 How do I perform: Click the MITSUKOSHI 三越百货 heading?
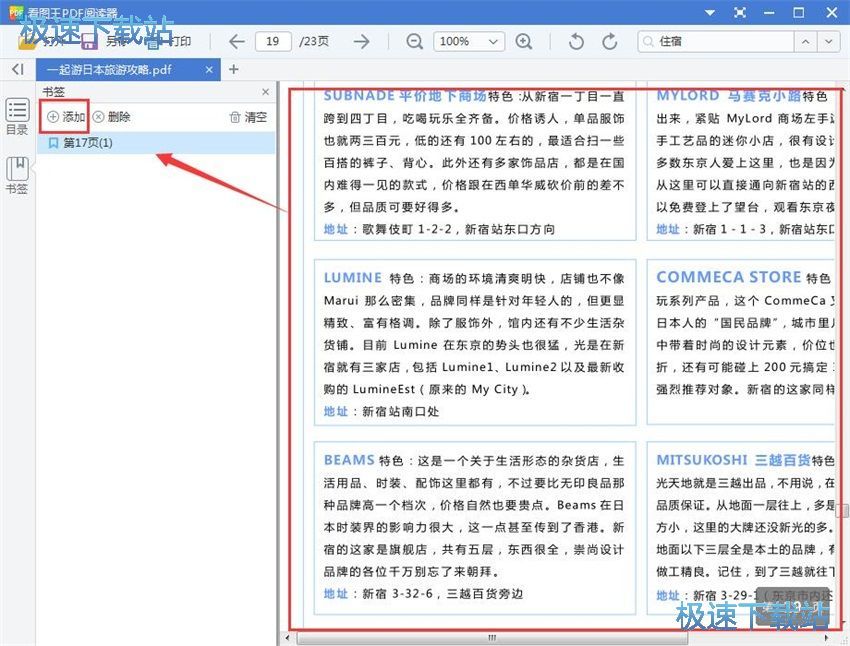tap(733, 460)
